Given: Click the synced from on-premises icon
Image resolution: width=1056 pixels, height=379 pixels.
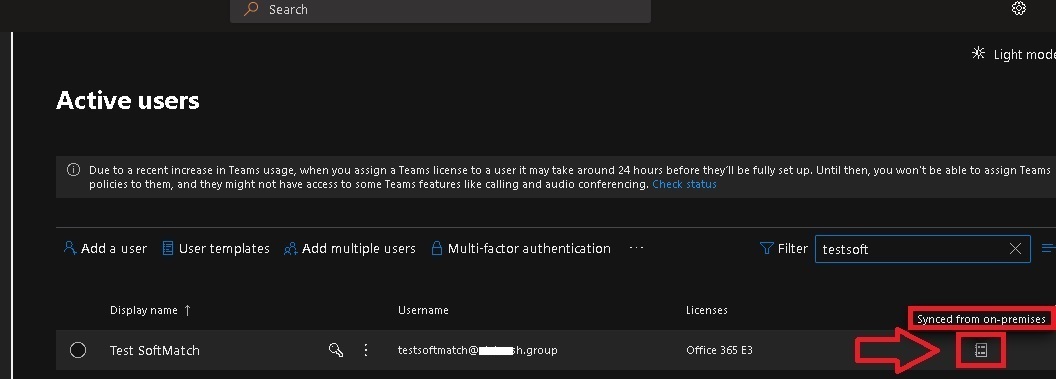Looking at the screenshot, I should tap(981, 349).
